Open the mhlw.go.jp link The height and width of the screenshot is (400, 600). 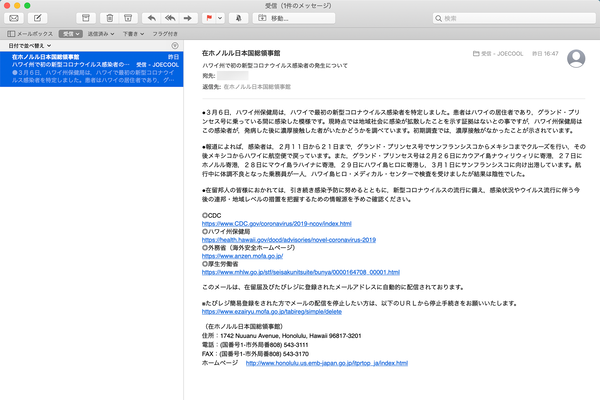[x=301, y=272]
